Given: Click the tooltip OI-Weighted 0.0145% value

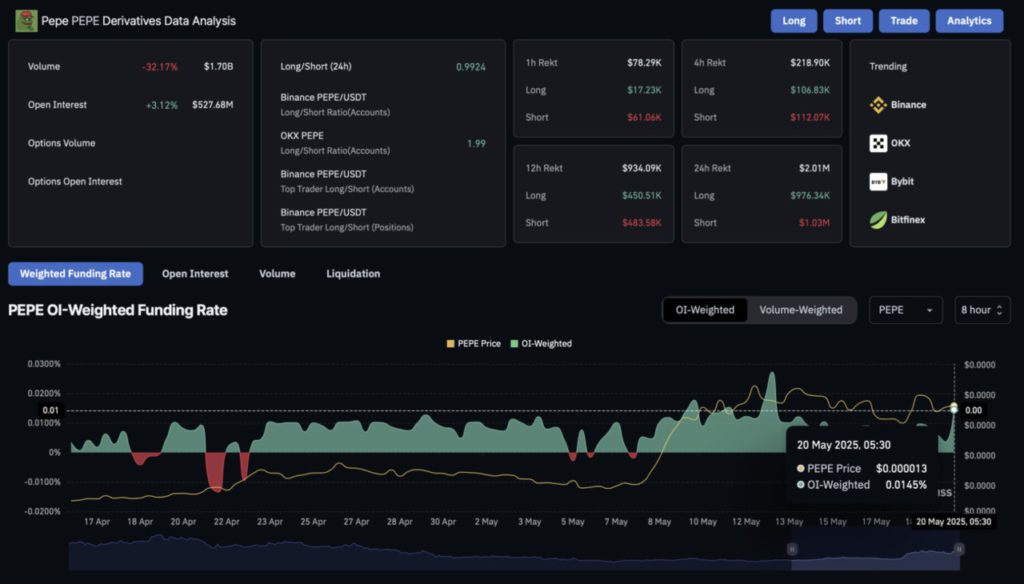Looking at the screenshot, I should pyautogui.click(x=906, y=485).
